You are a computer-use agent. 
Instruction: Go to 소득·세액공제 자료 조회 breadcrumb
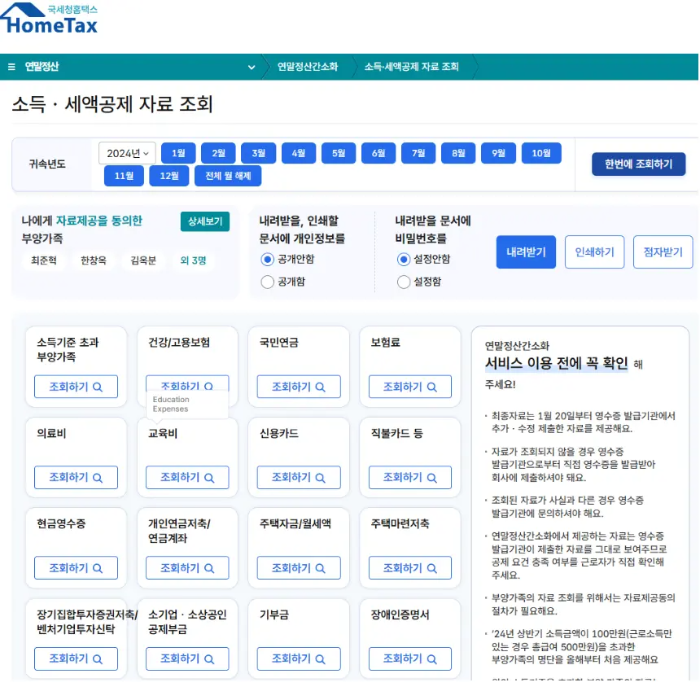(x=411, y=67)
